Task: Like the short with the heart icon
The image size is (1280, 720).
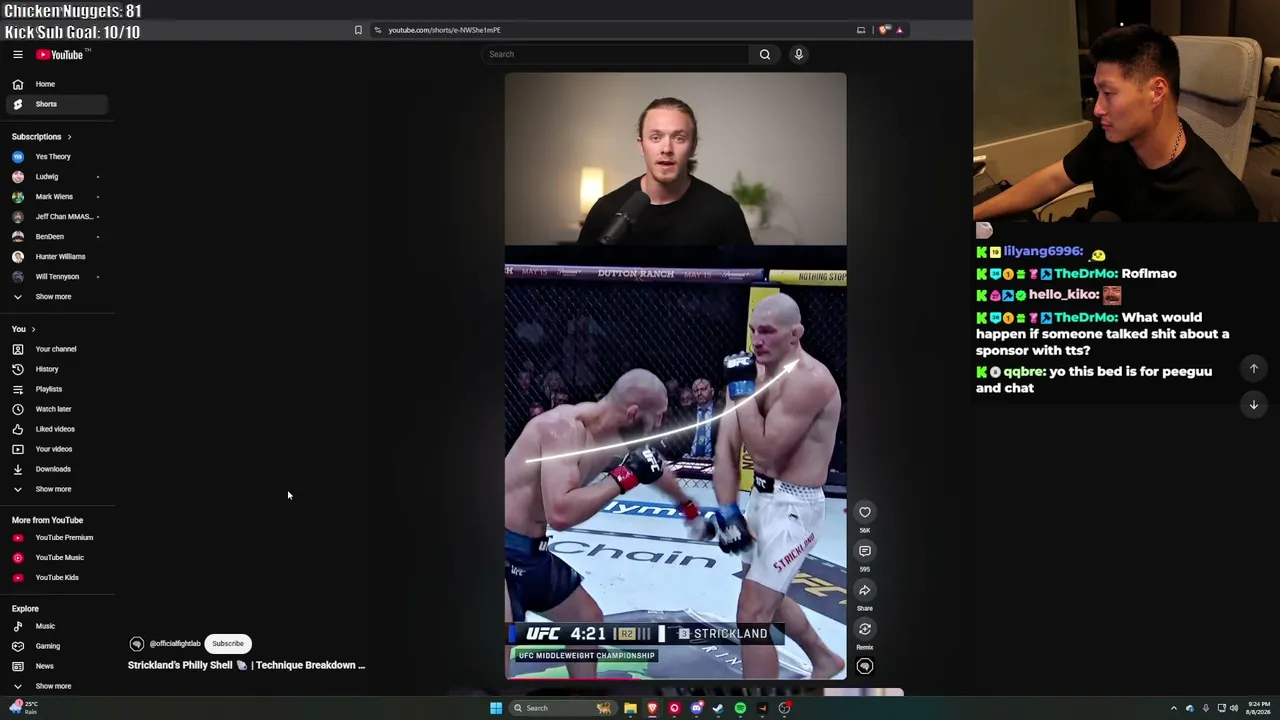Action: coord(865,512)
